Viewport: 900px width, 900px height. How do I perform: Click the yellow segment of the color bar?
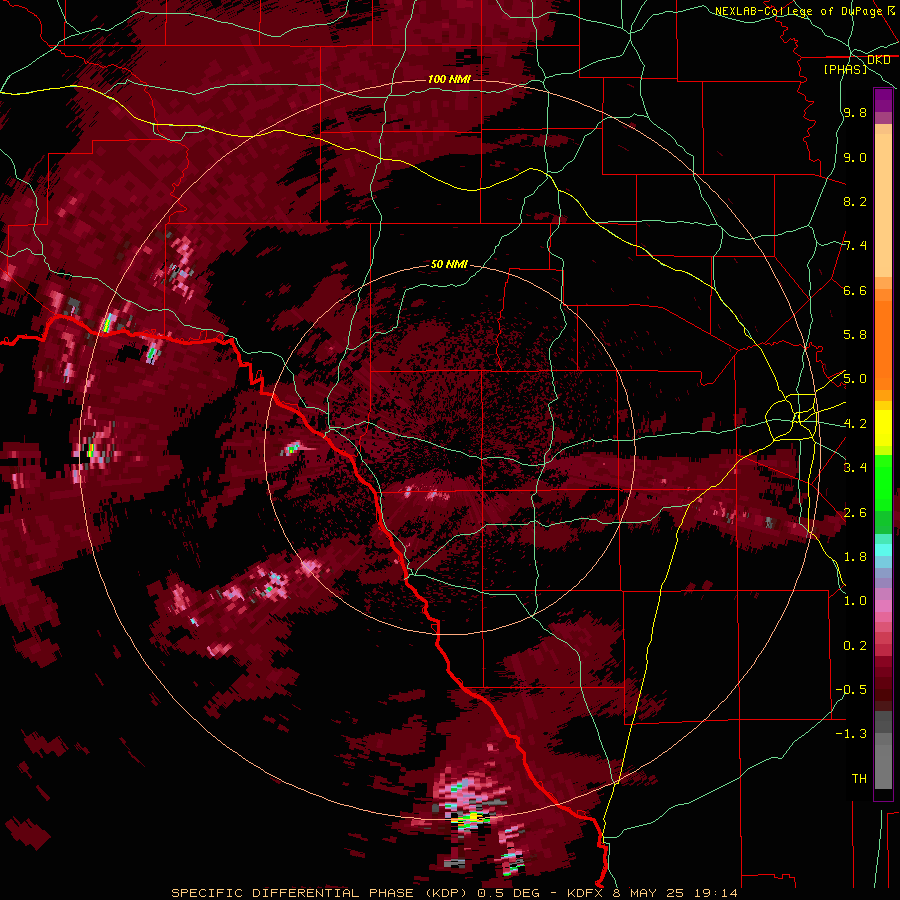tap(883, 428)
